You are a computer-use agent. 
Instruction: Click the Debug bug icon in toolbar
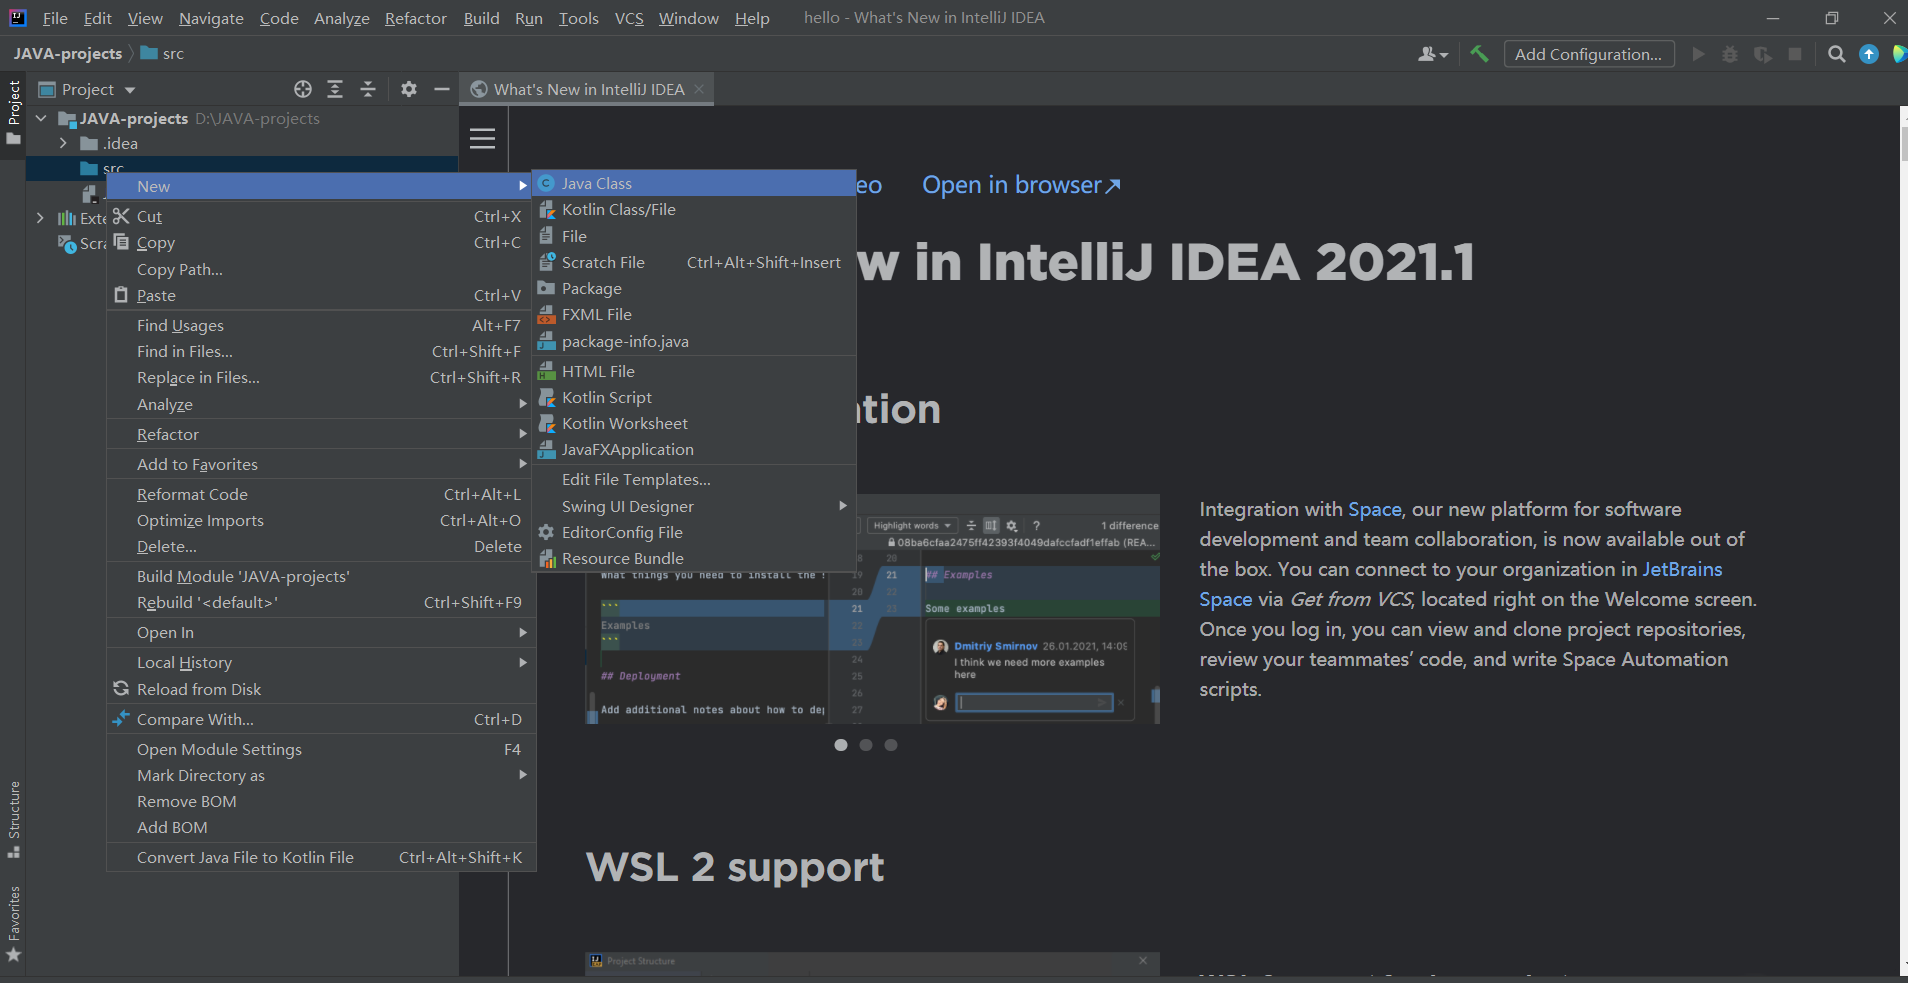[x=1730, y=54]
